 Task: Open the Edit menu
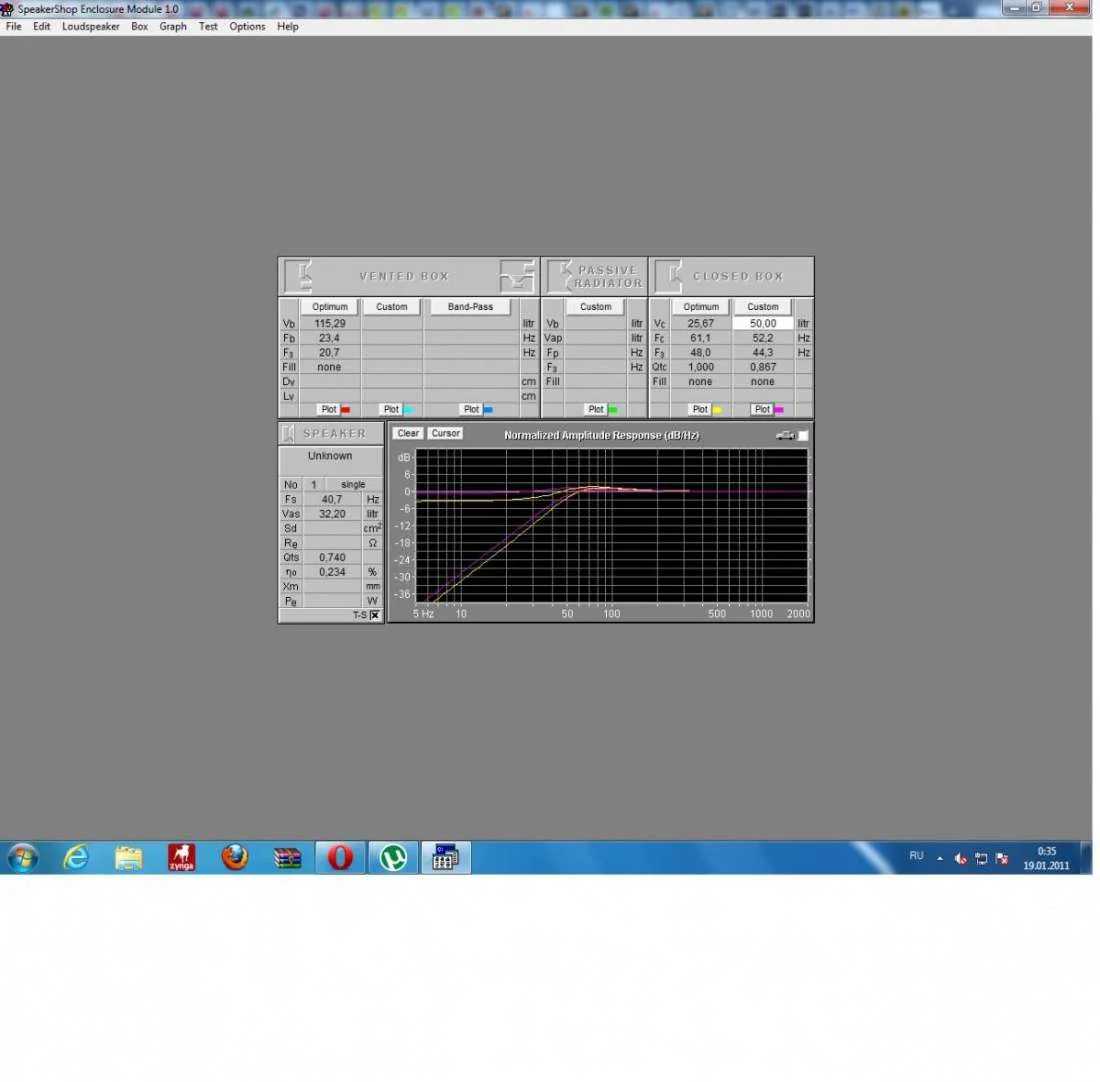tap(41, 26)
